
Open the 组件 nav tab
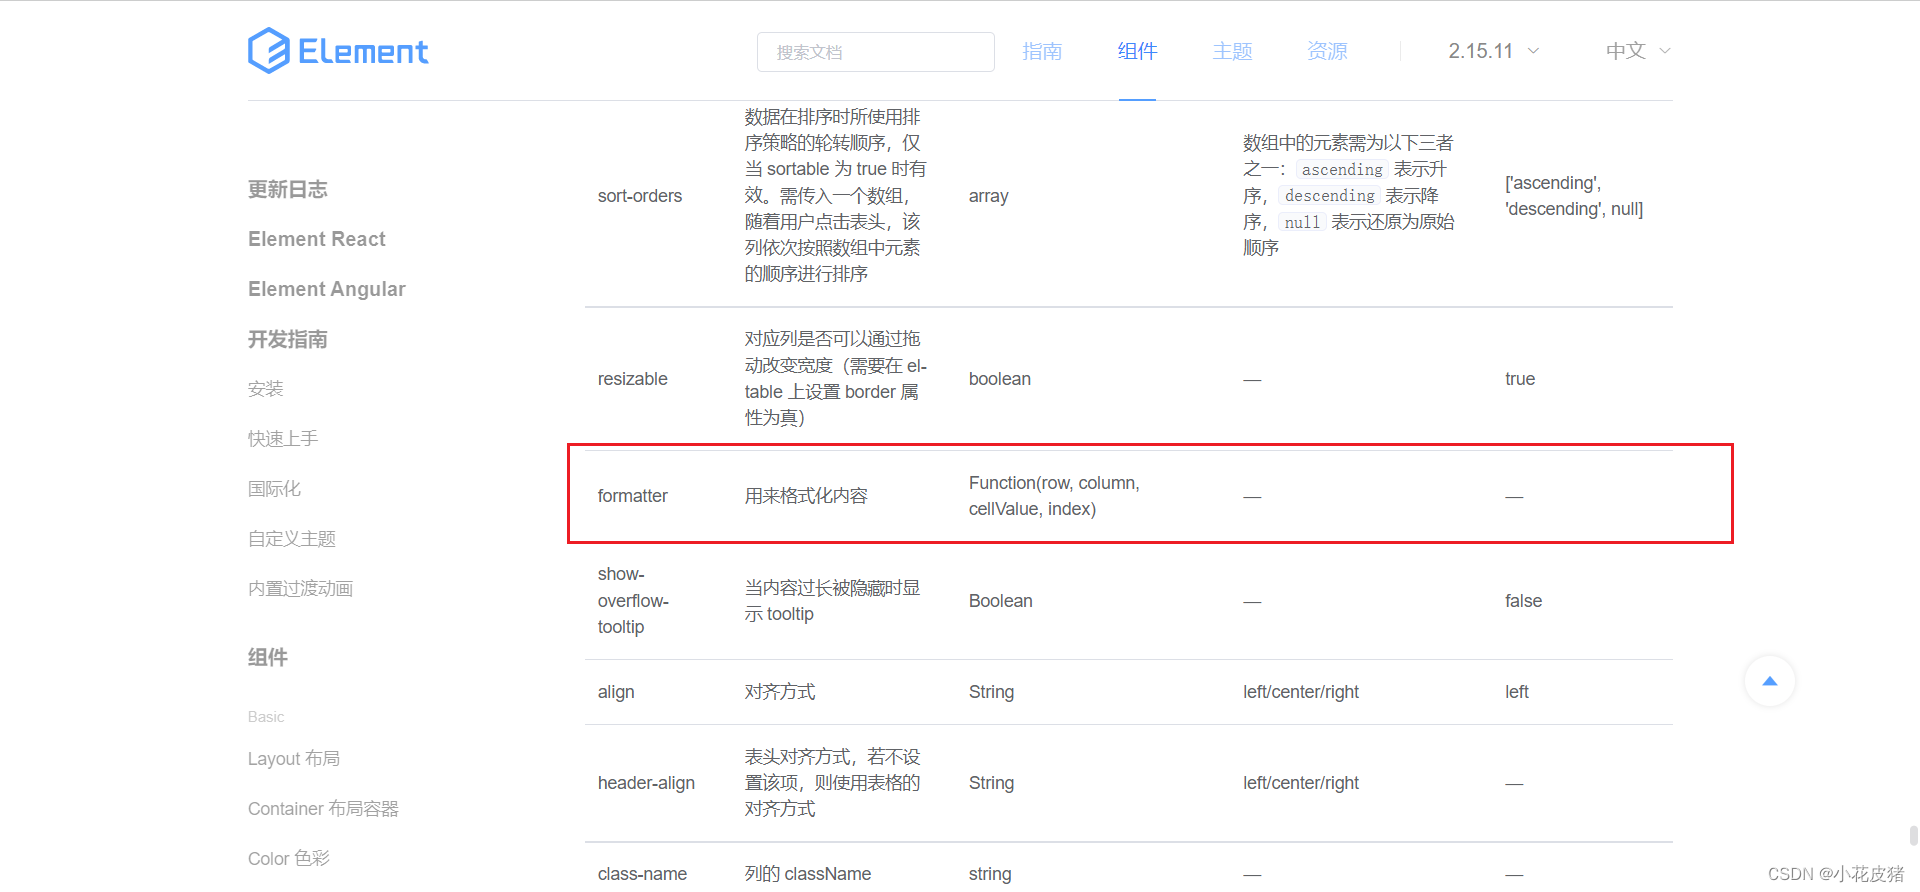point(1137,51)
